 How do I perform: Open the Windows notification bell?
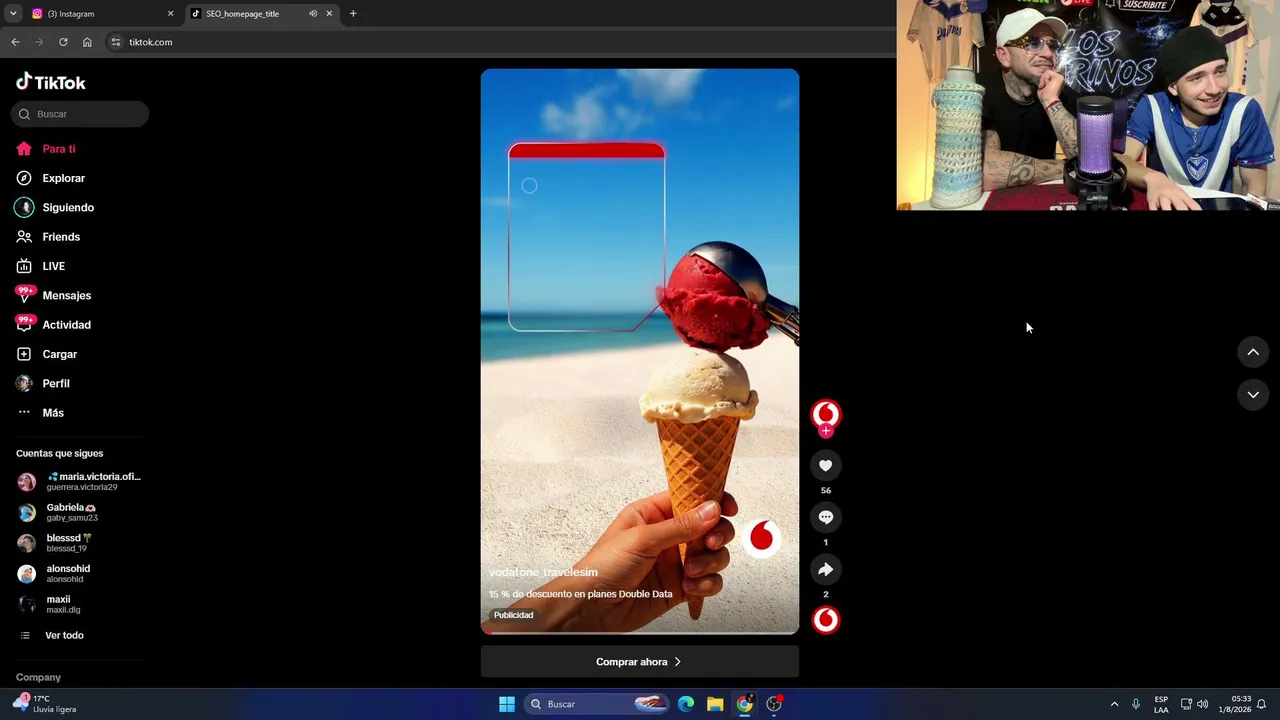1262,704
